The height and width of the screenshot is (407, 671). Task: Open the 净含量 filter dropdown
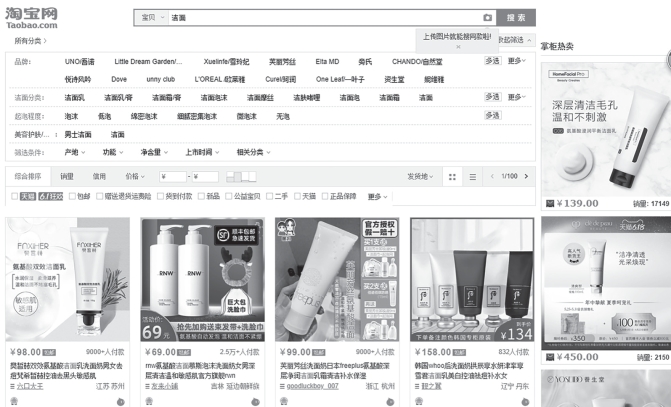(154, 152)
